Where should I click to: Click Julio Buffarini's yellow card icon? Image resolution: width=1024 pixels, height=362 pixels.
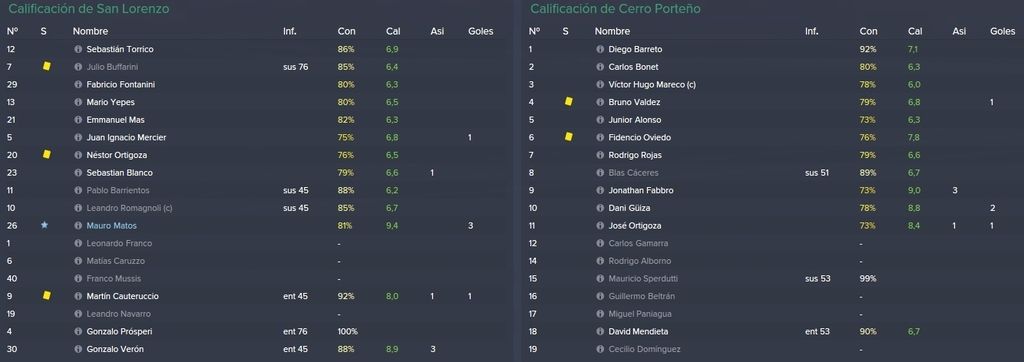[46, 67]
